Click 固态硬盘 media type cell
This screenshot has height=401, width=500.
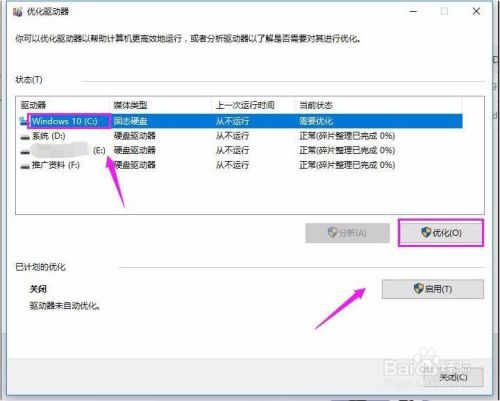point(130,121)
